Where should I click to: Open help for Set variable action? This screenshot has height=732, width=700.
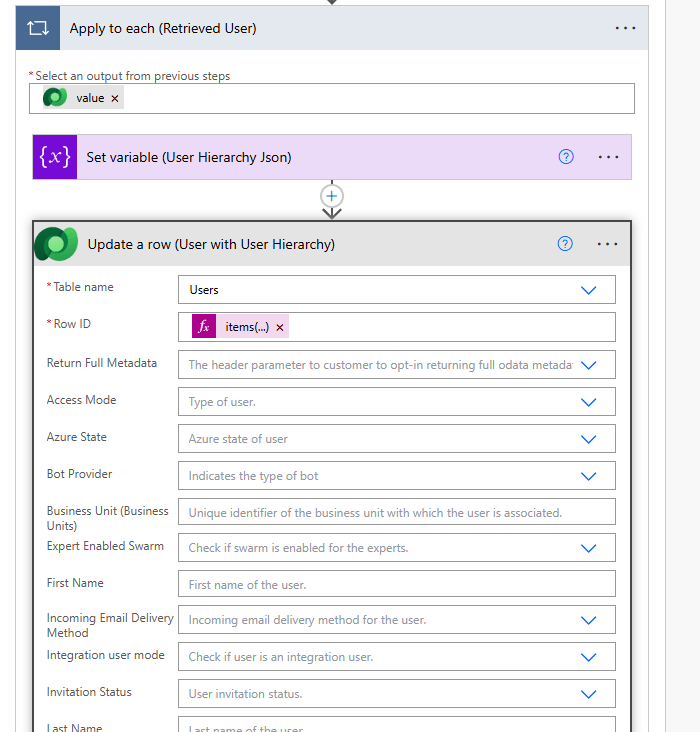pyautogui.click(x=566, y=157)
